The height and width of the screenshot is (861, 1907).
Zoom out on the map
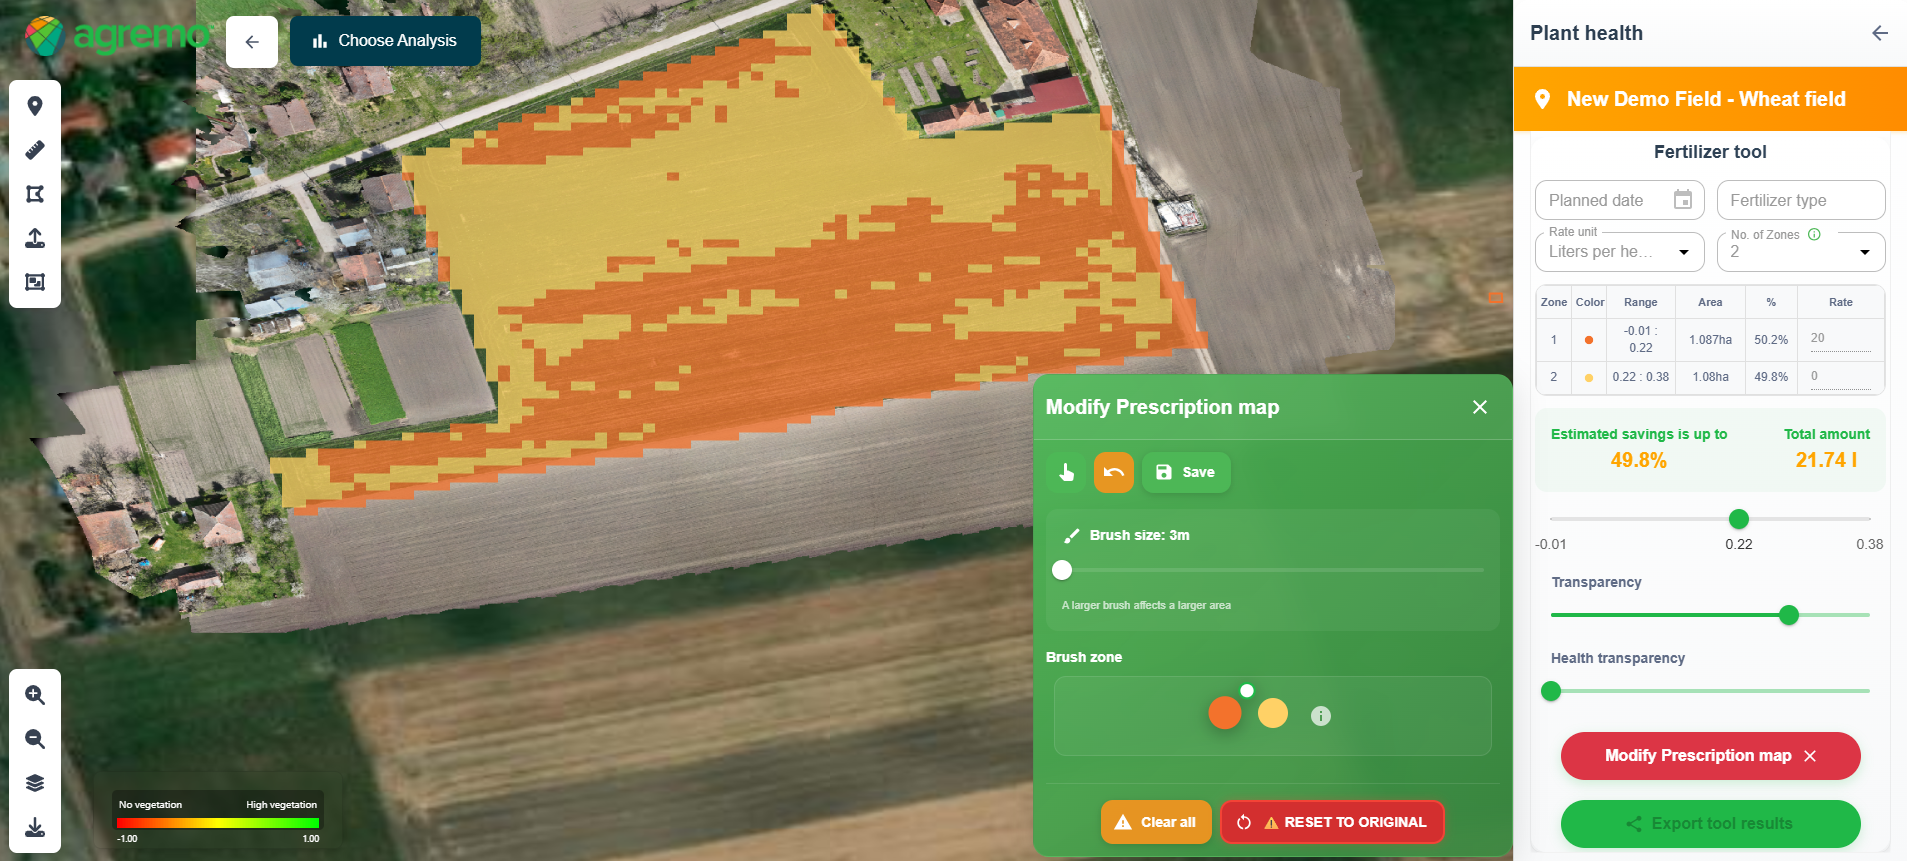[x=35, y=739]
